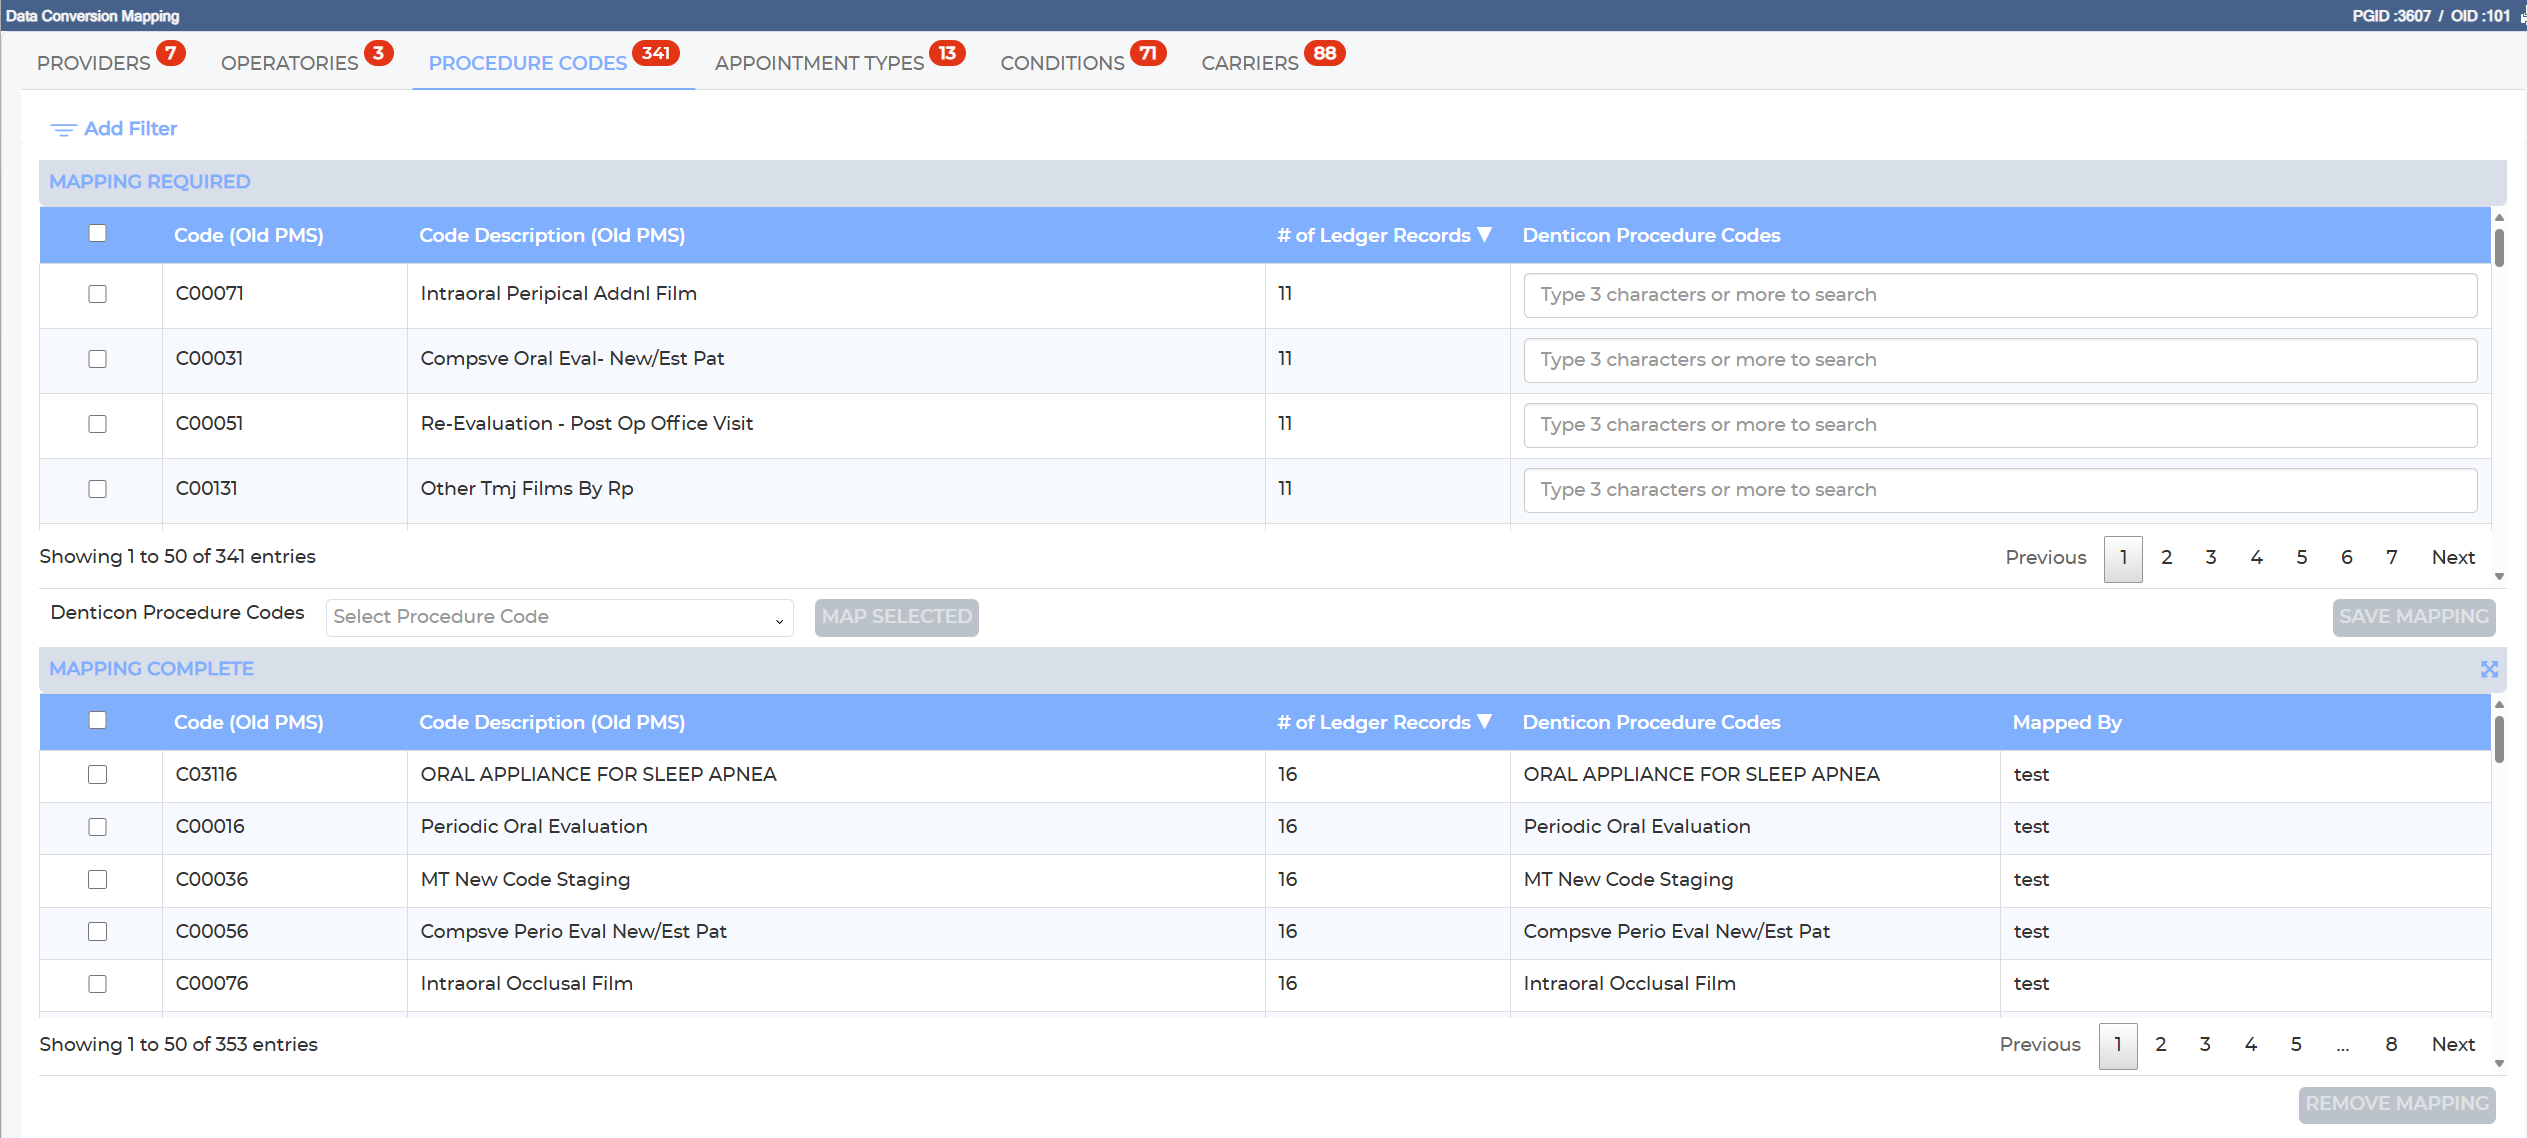The width and height of the screenshot is (2527, 1138).
Task: Check the C03116 row checkbox
Action: coord(97,775)
